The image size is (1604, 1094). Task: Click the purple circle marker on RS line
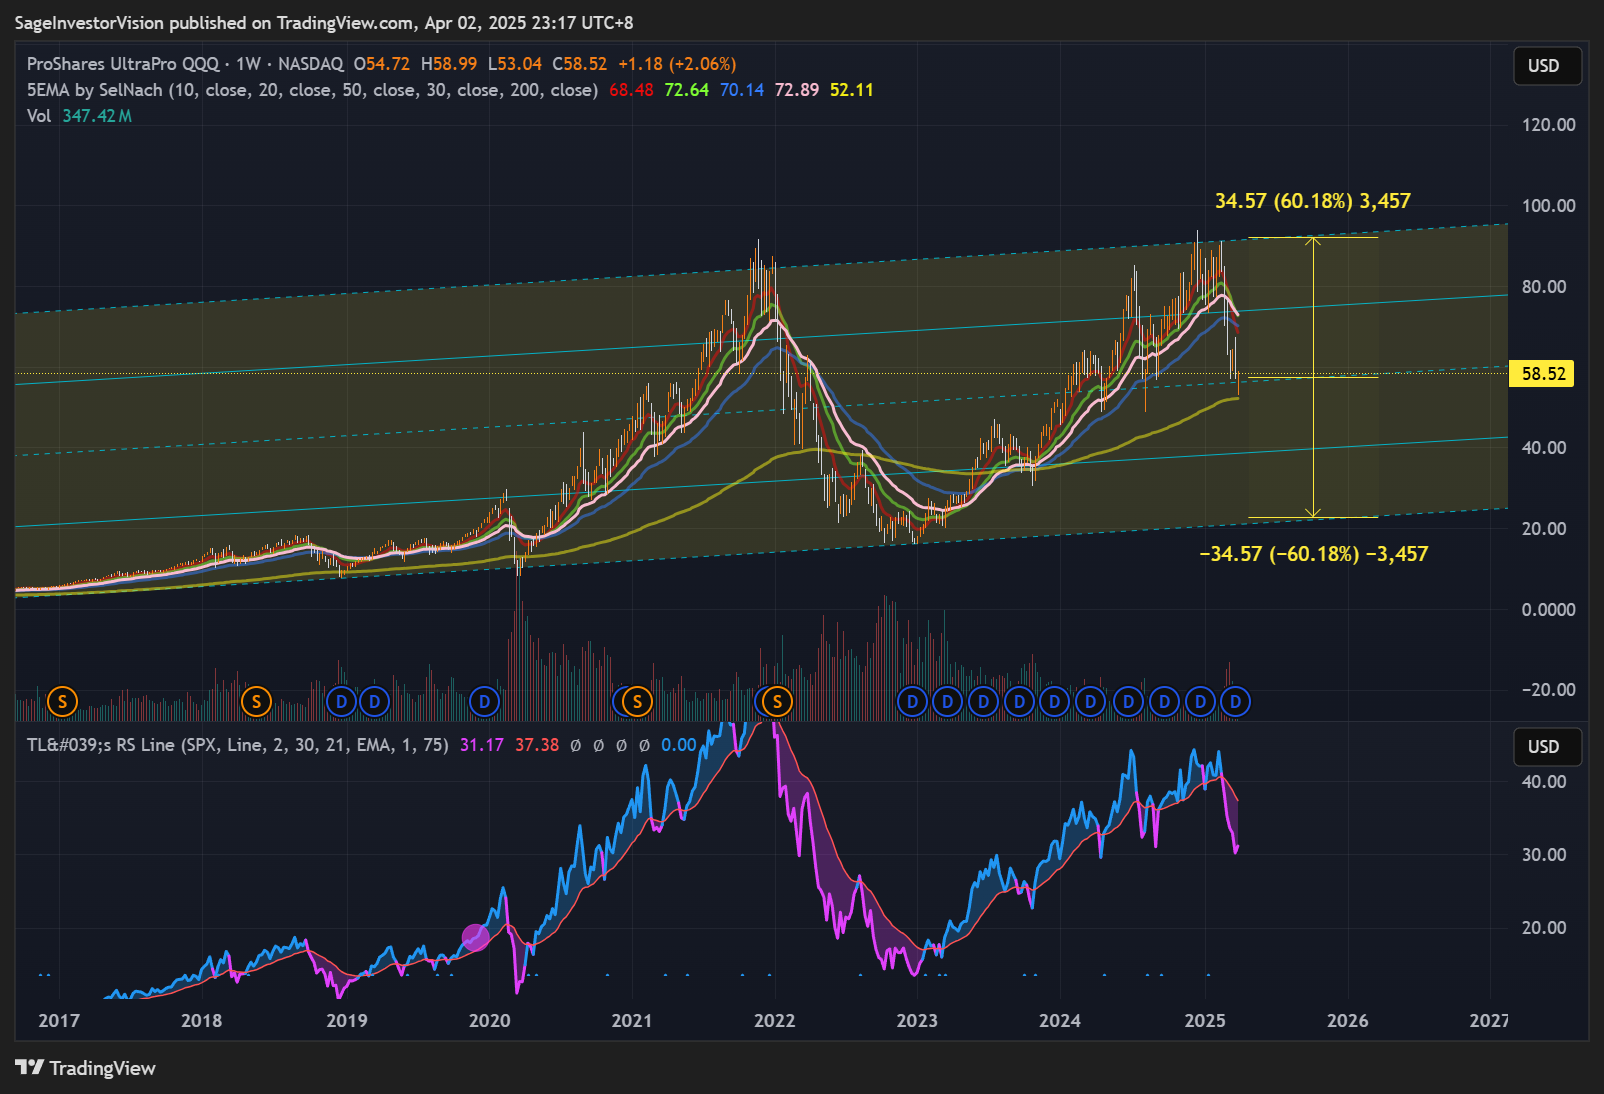(476, 937)
